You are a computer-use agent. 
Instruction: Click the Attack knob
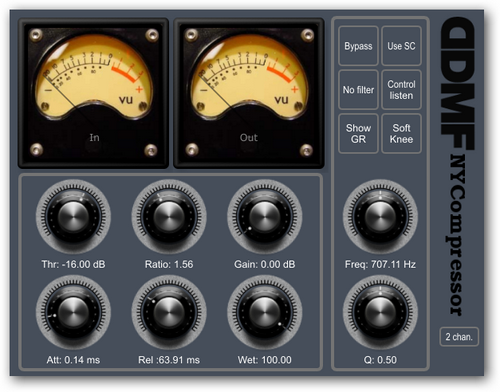pyautogui.click(x=73, y=312)
